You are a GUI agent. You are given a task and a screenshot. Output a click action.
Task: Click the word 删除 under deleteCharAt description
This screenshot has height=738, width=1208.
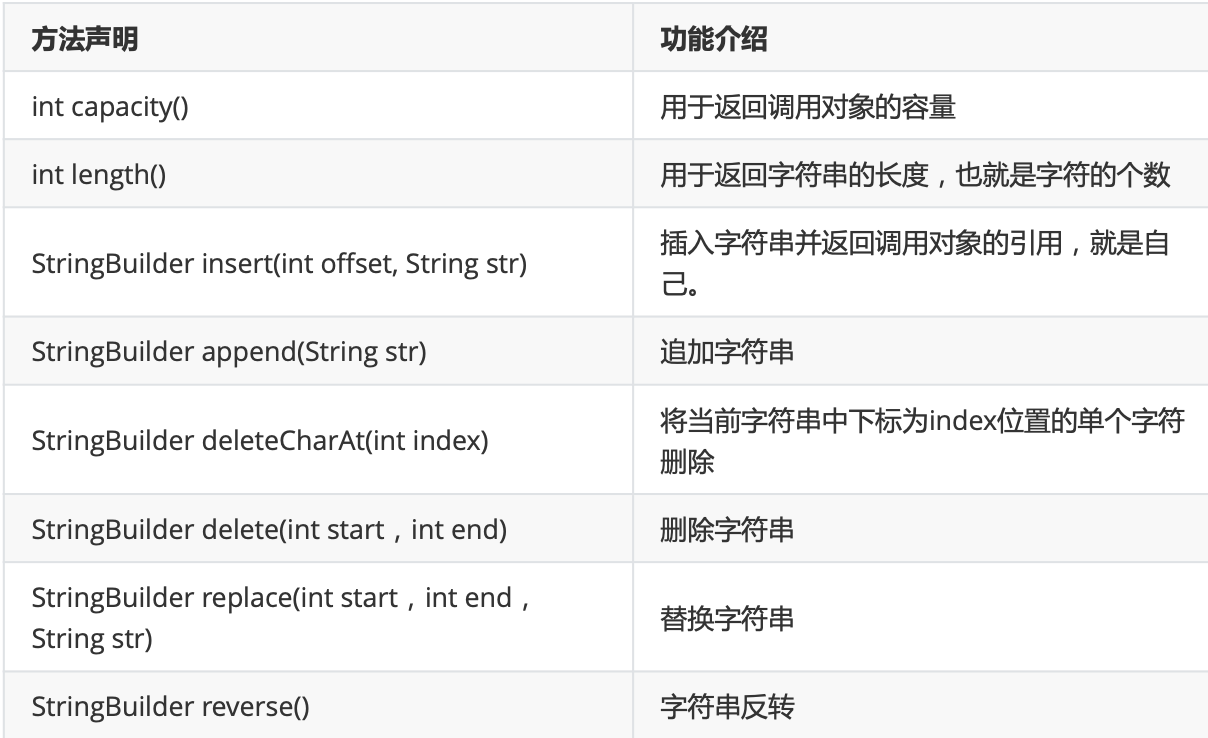[x=687, y=462]
